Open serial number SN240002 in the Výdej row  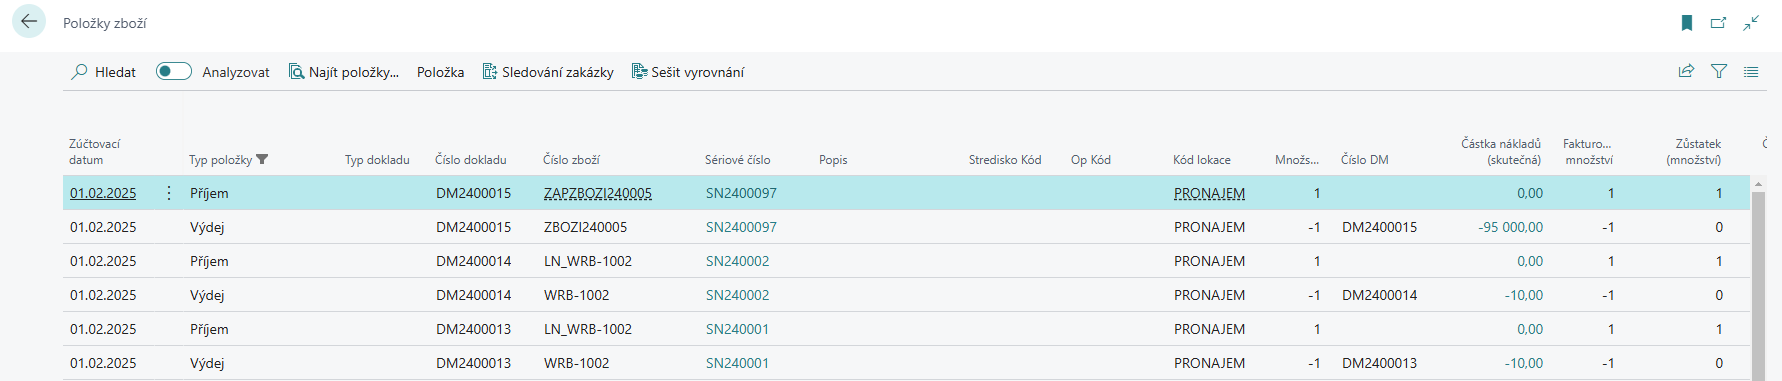738,295
